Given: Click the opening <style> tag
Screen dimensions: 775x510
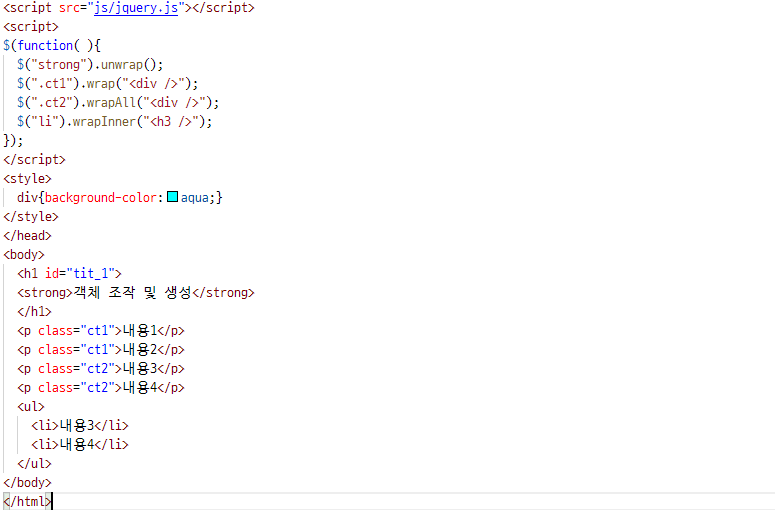Looking at the screenshot, I should coord(27,178).
